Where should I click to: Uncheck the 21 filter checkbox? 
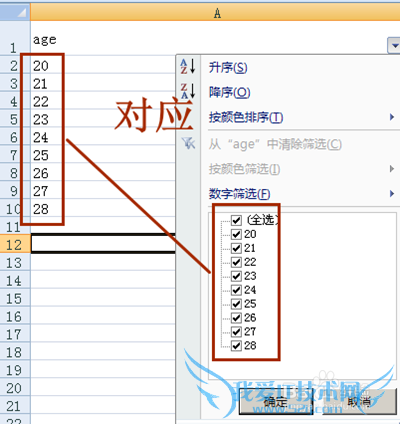click(x=236, y=248)
